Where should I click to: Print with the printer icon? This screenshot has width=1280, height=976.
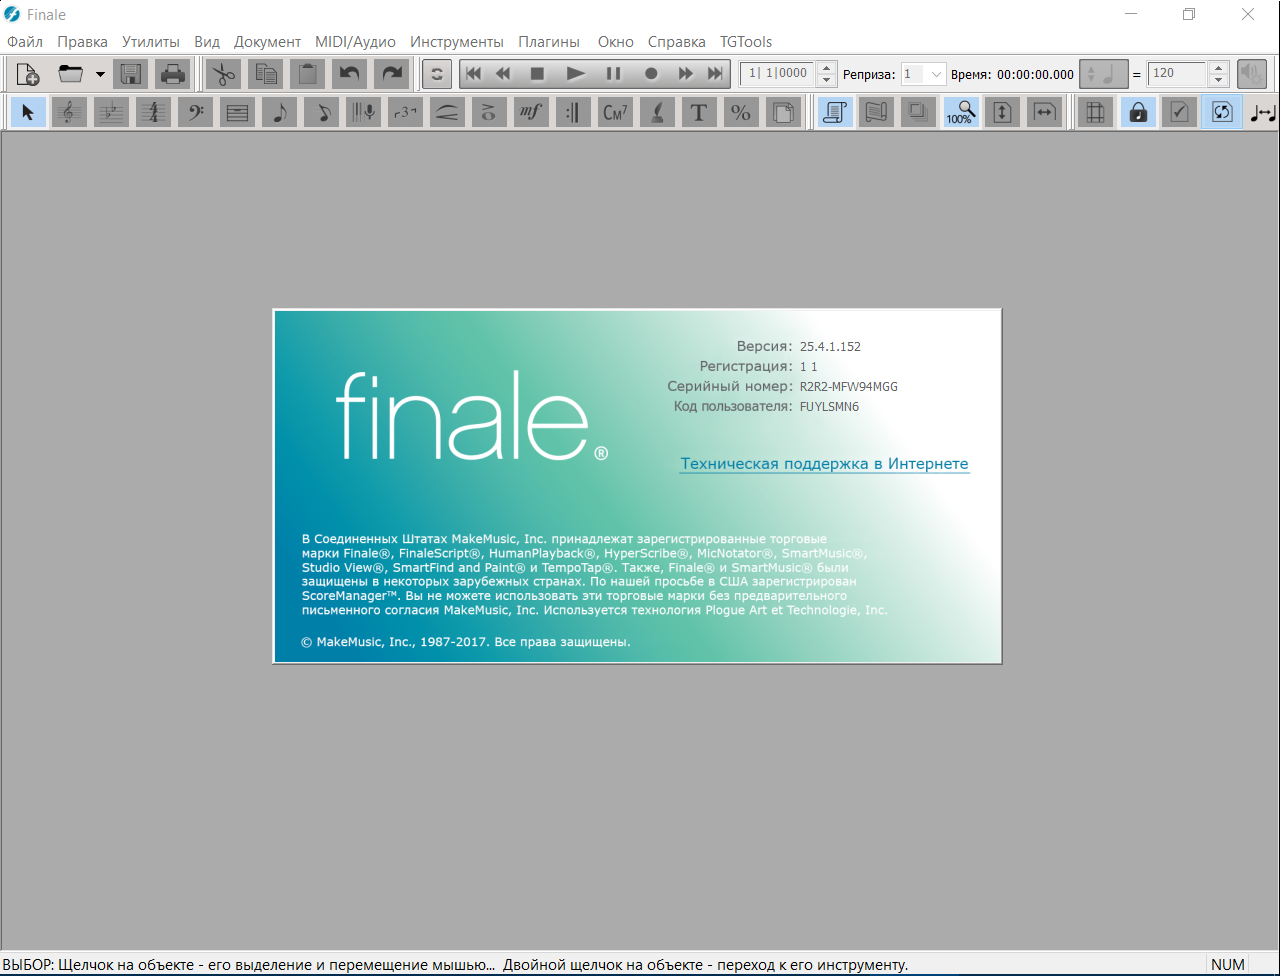pyautogui.click(x=173, y=73)
